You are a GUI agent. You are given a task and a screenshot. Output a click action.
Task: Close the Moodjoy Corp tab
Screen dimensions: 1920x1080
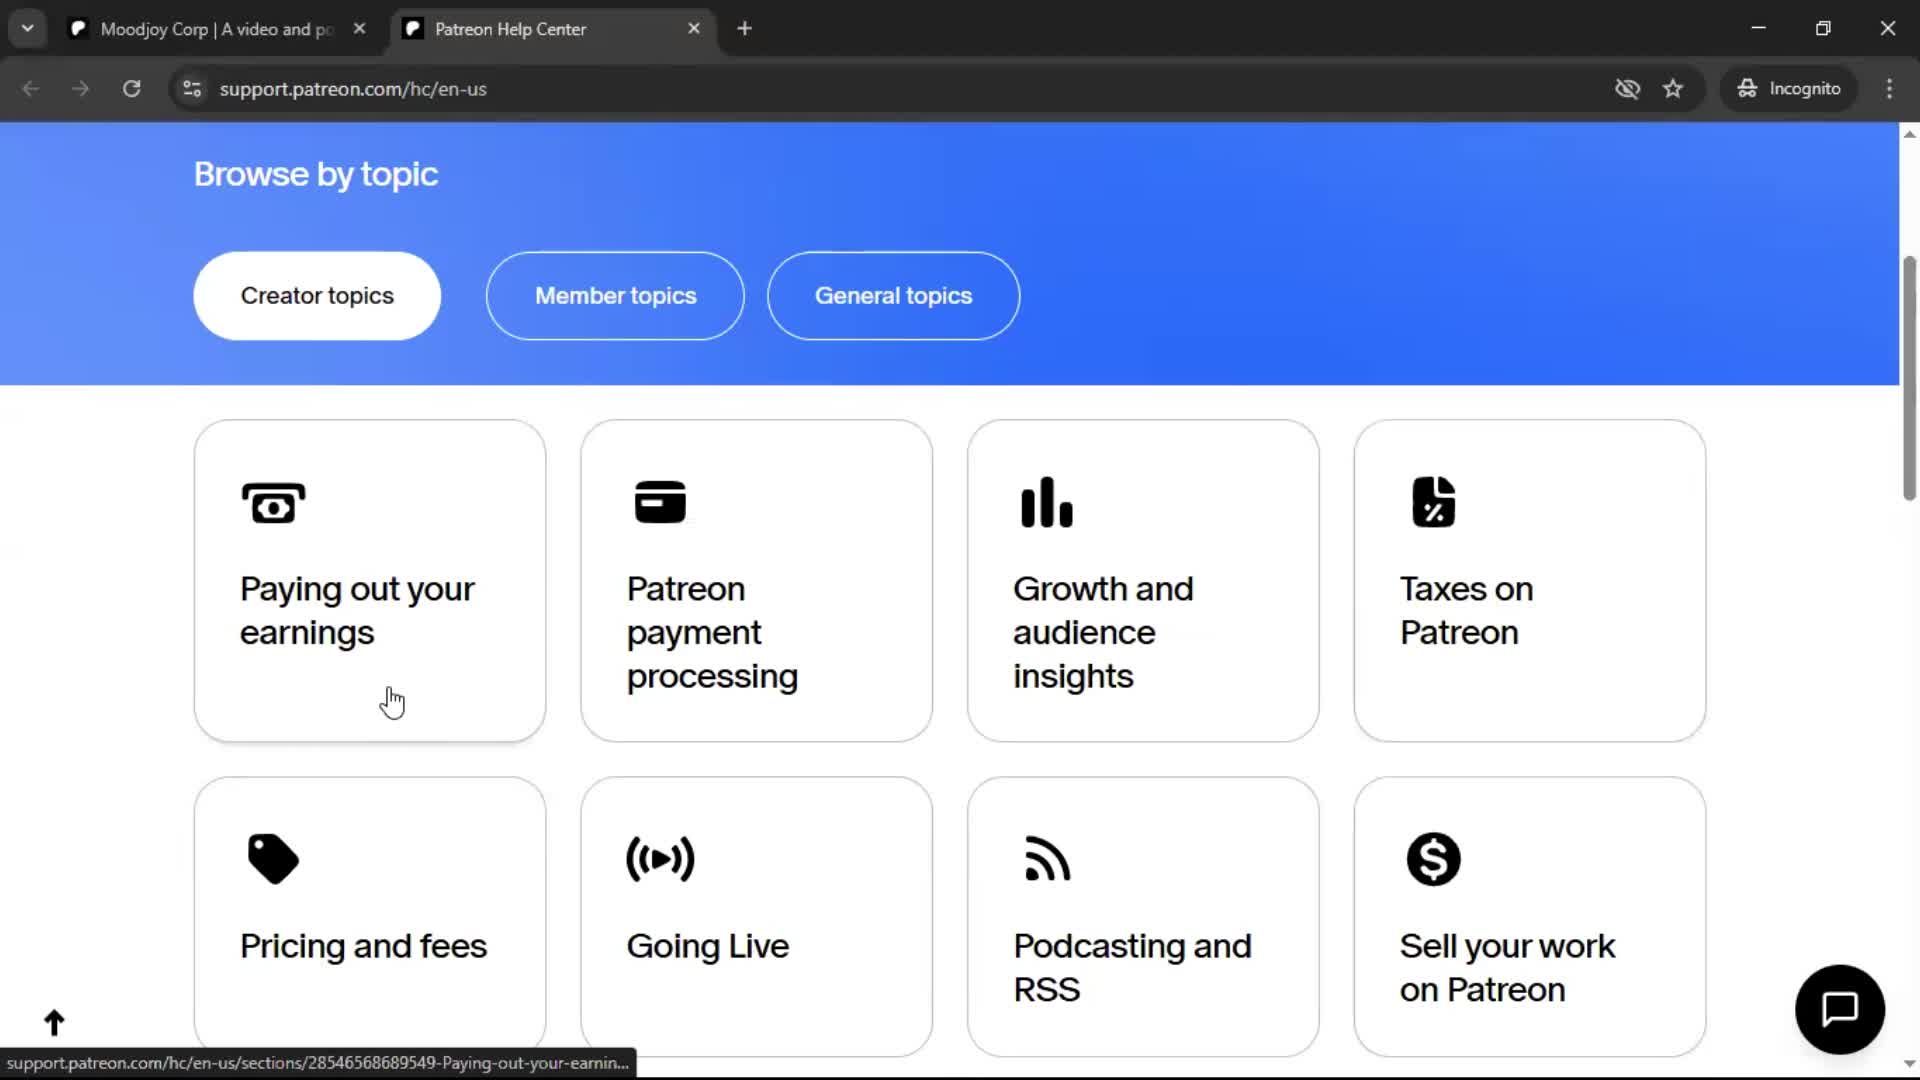point(359,29)
